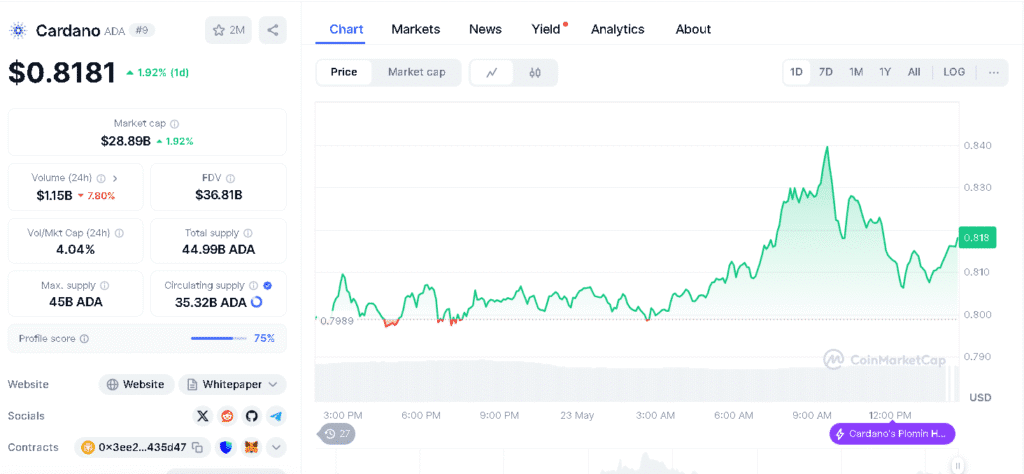The width and height of the screenshot is (1024, 474).
Task: Click the $36.81B FDV value
Action: tap(219, 195)
